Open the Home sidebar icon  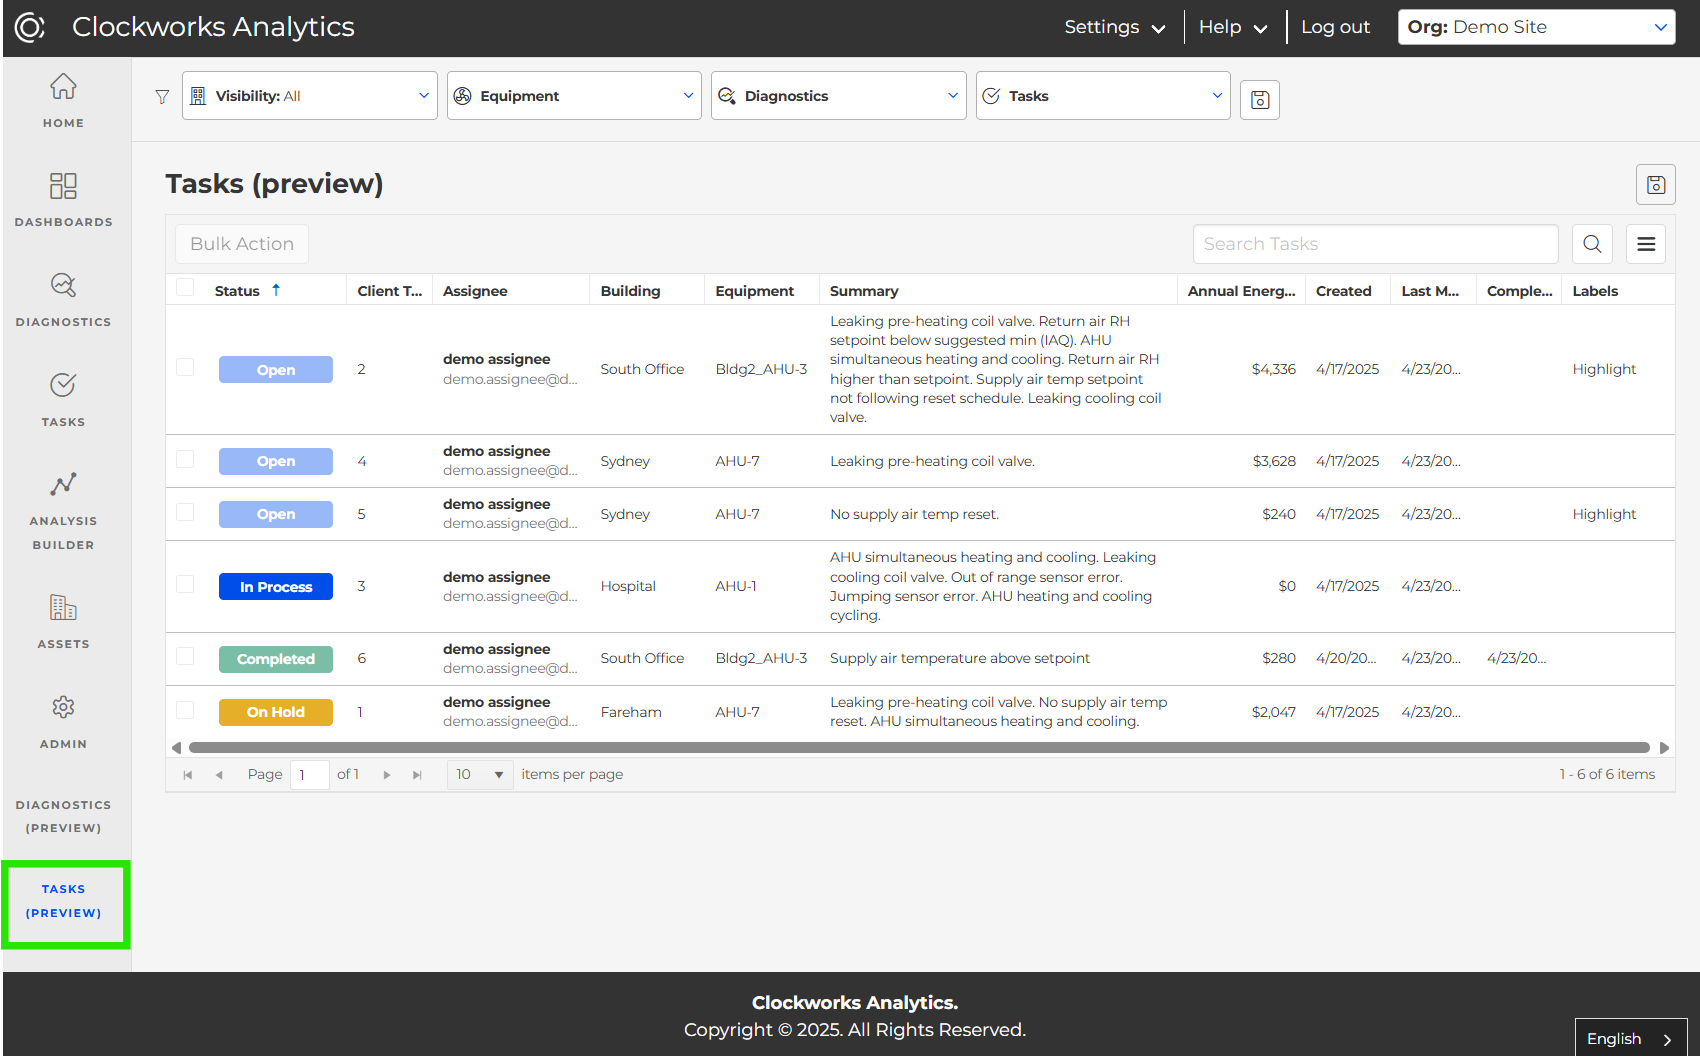[x=63, y=88]
